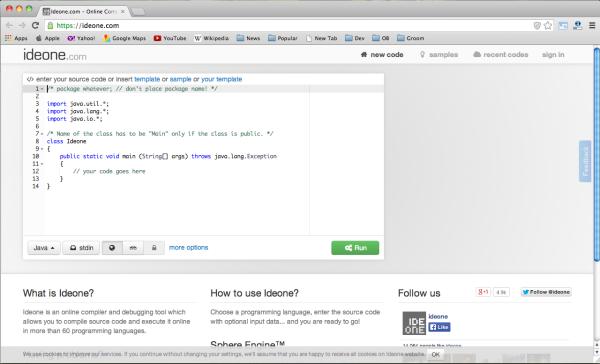Click the more options link
Screen dimensions: 600x364
(189, 248)
